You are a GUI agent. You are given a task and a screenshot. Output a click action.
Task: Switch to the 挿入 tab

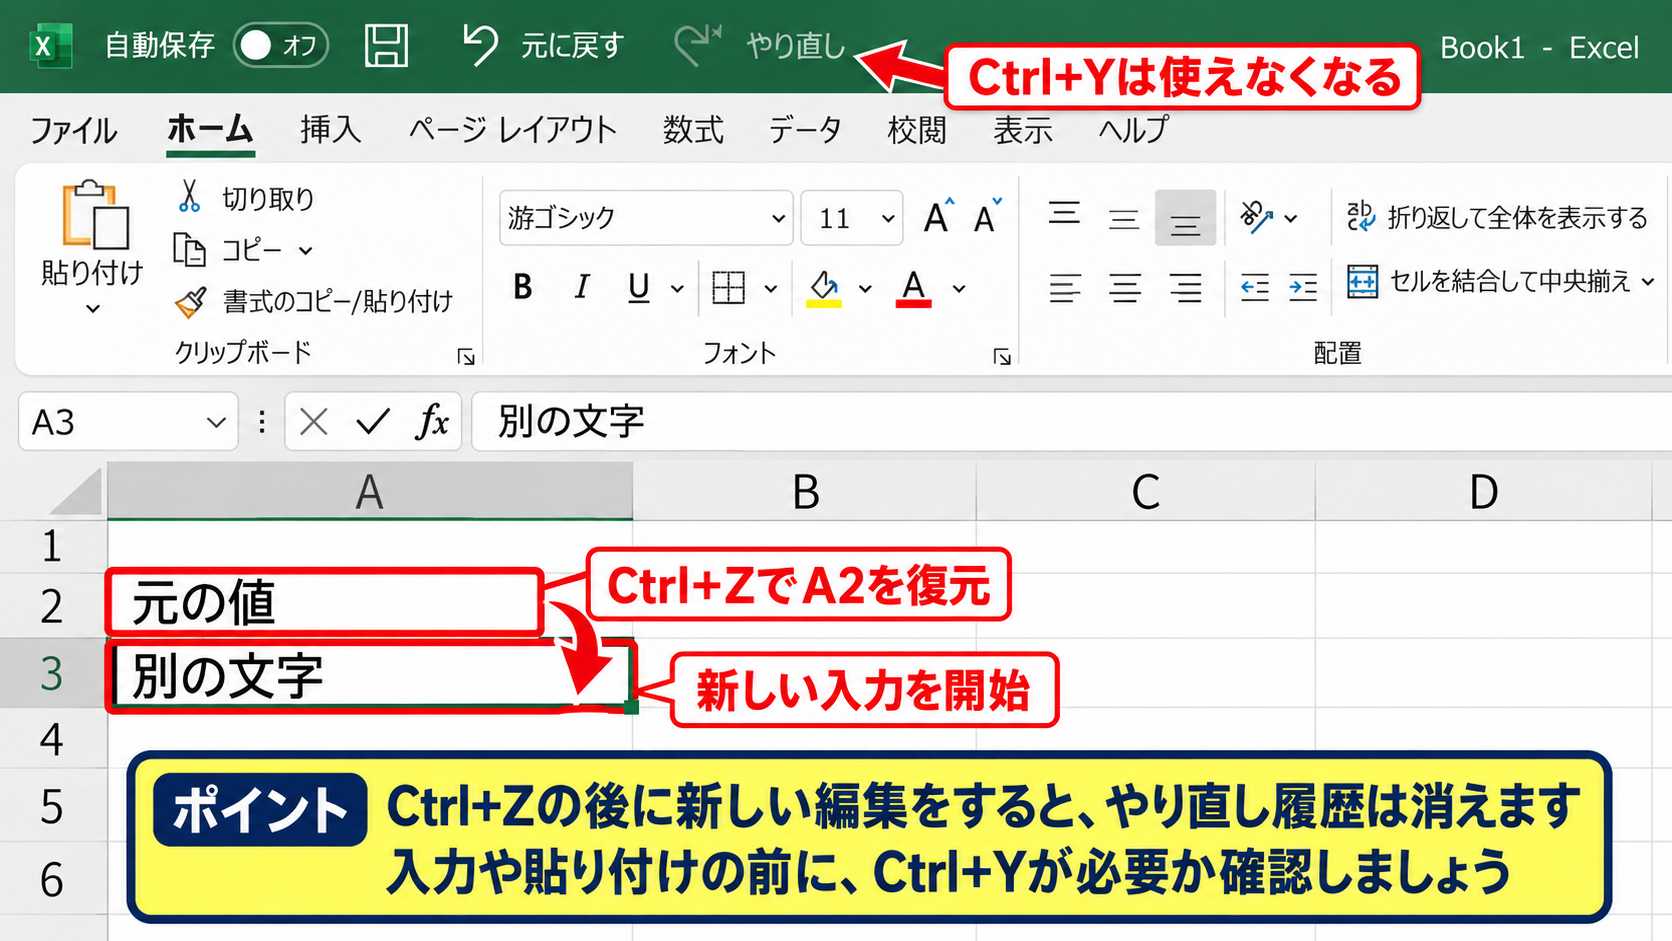pos(330,129)
